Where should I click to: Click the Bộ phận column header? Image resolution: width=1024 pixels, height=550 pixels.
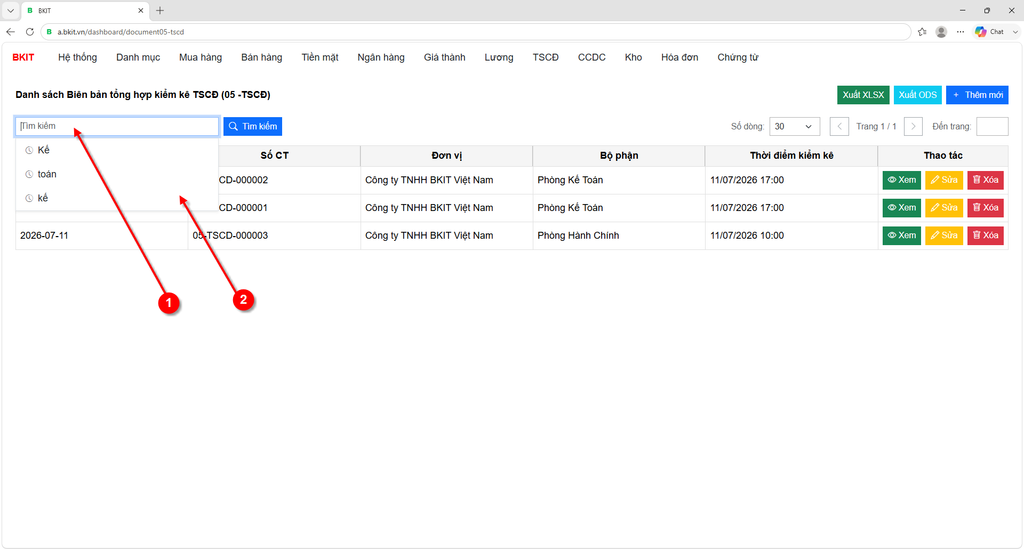(619, 155)
